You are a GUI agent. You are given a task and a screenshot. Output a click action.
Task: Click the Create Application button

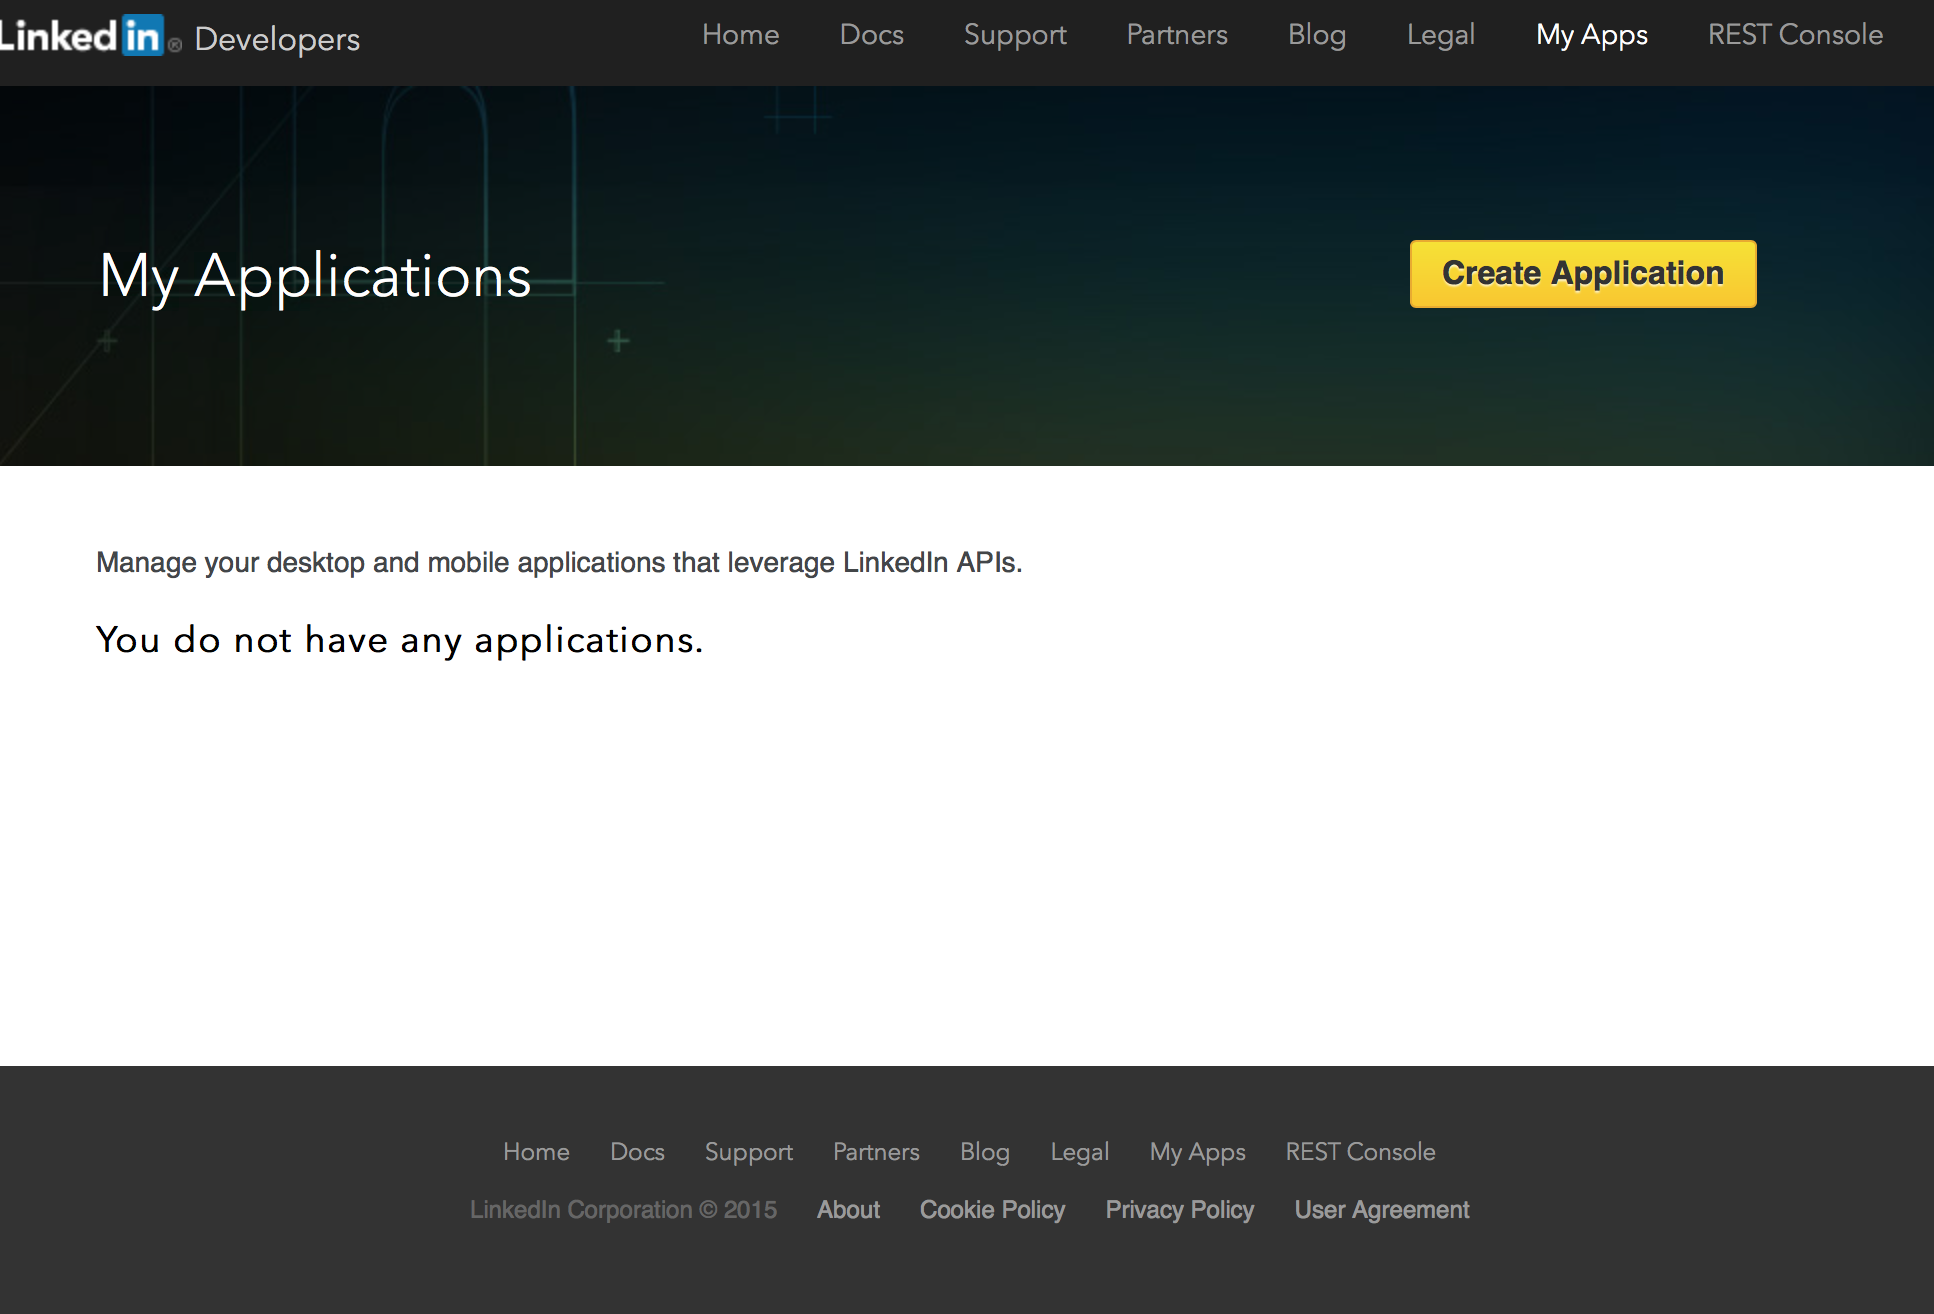1582,273
